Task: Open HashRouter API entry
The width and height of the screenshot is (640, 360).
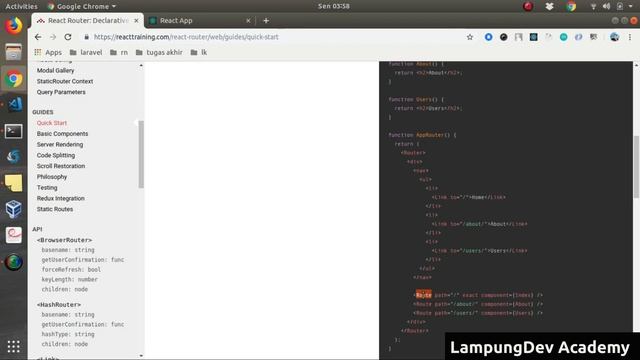Action: point(59,304)
